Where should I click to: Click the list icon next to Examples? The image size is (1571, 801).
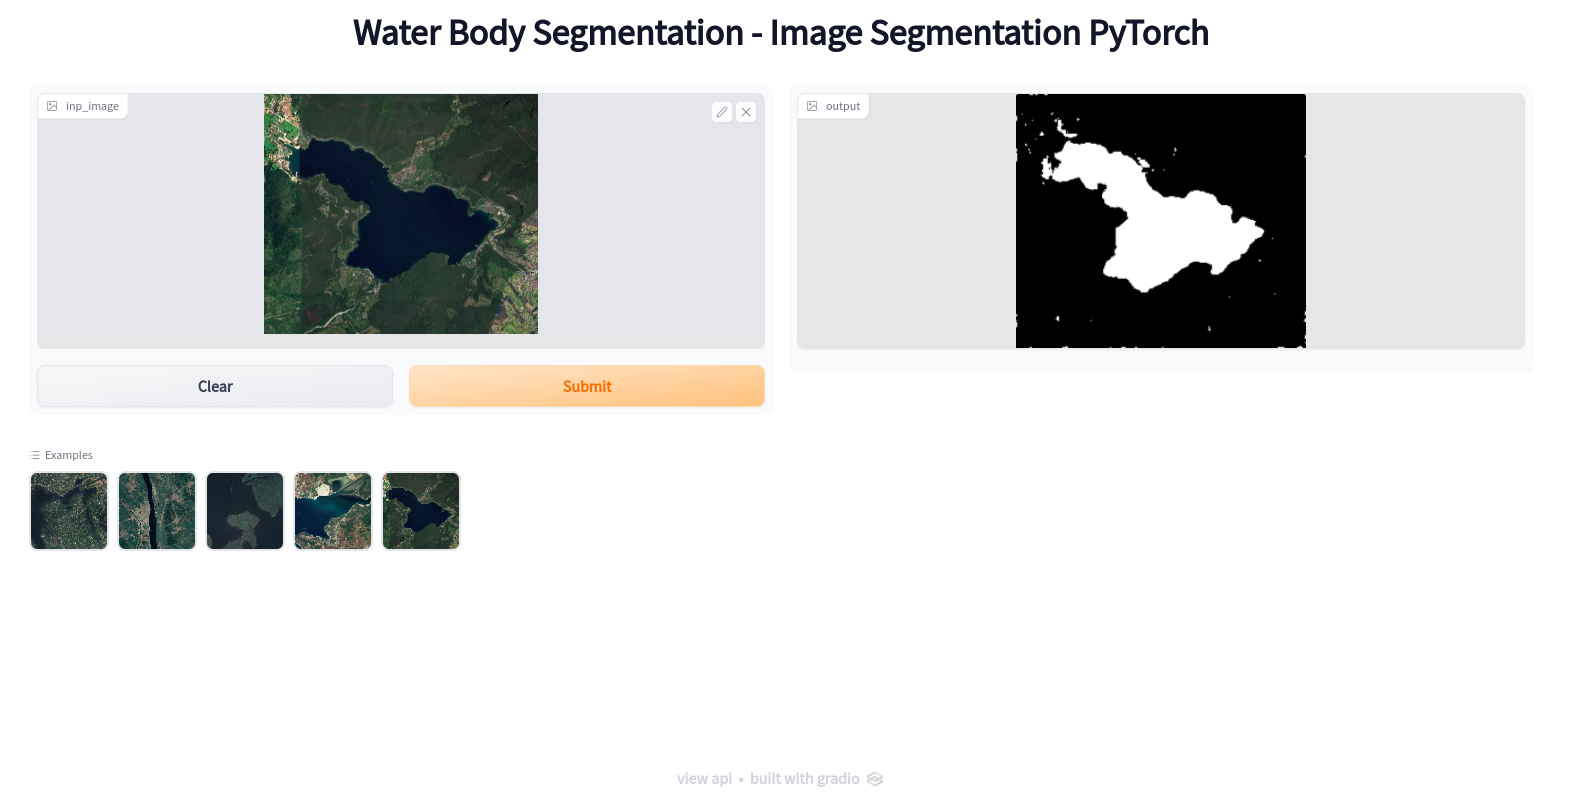click(x=36, y=455)
